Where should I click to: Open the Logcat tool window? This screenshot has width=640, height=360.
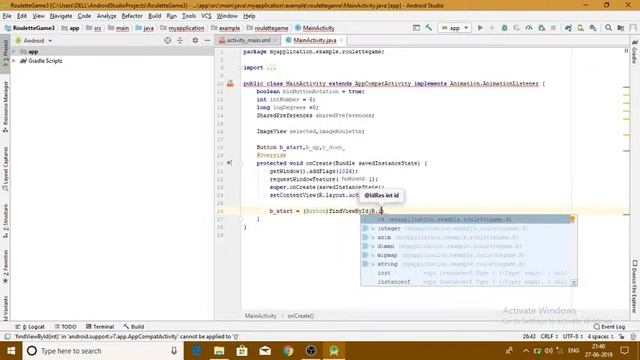click(30, 327)
